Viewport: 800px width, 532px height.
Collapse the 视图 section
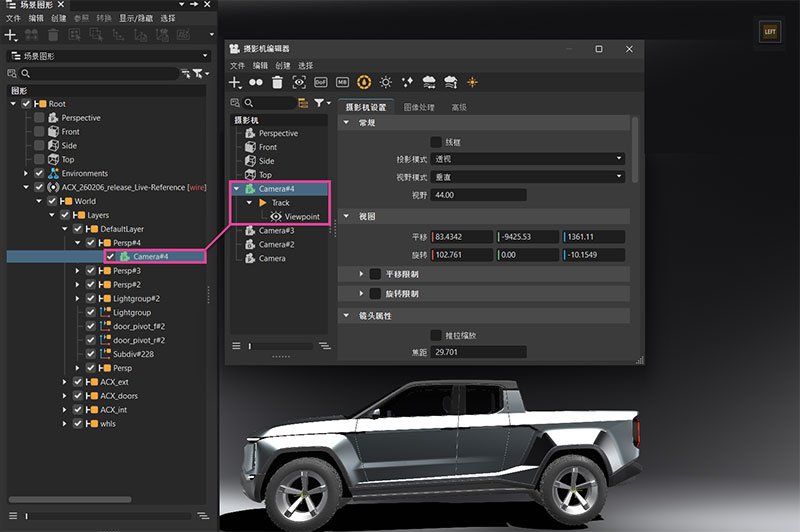346,216
